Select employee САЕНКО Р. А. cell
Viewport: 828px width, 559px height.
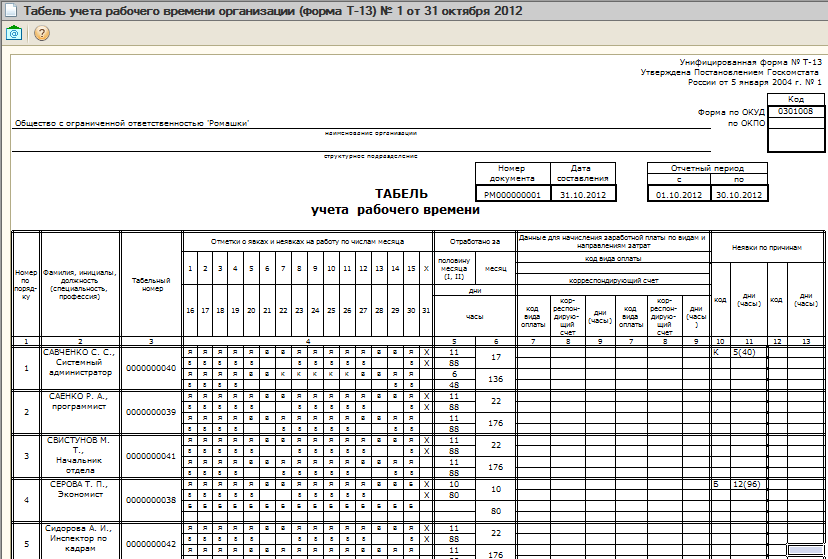click(x=80, y=412)
